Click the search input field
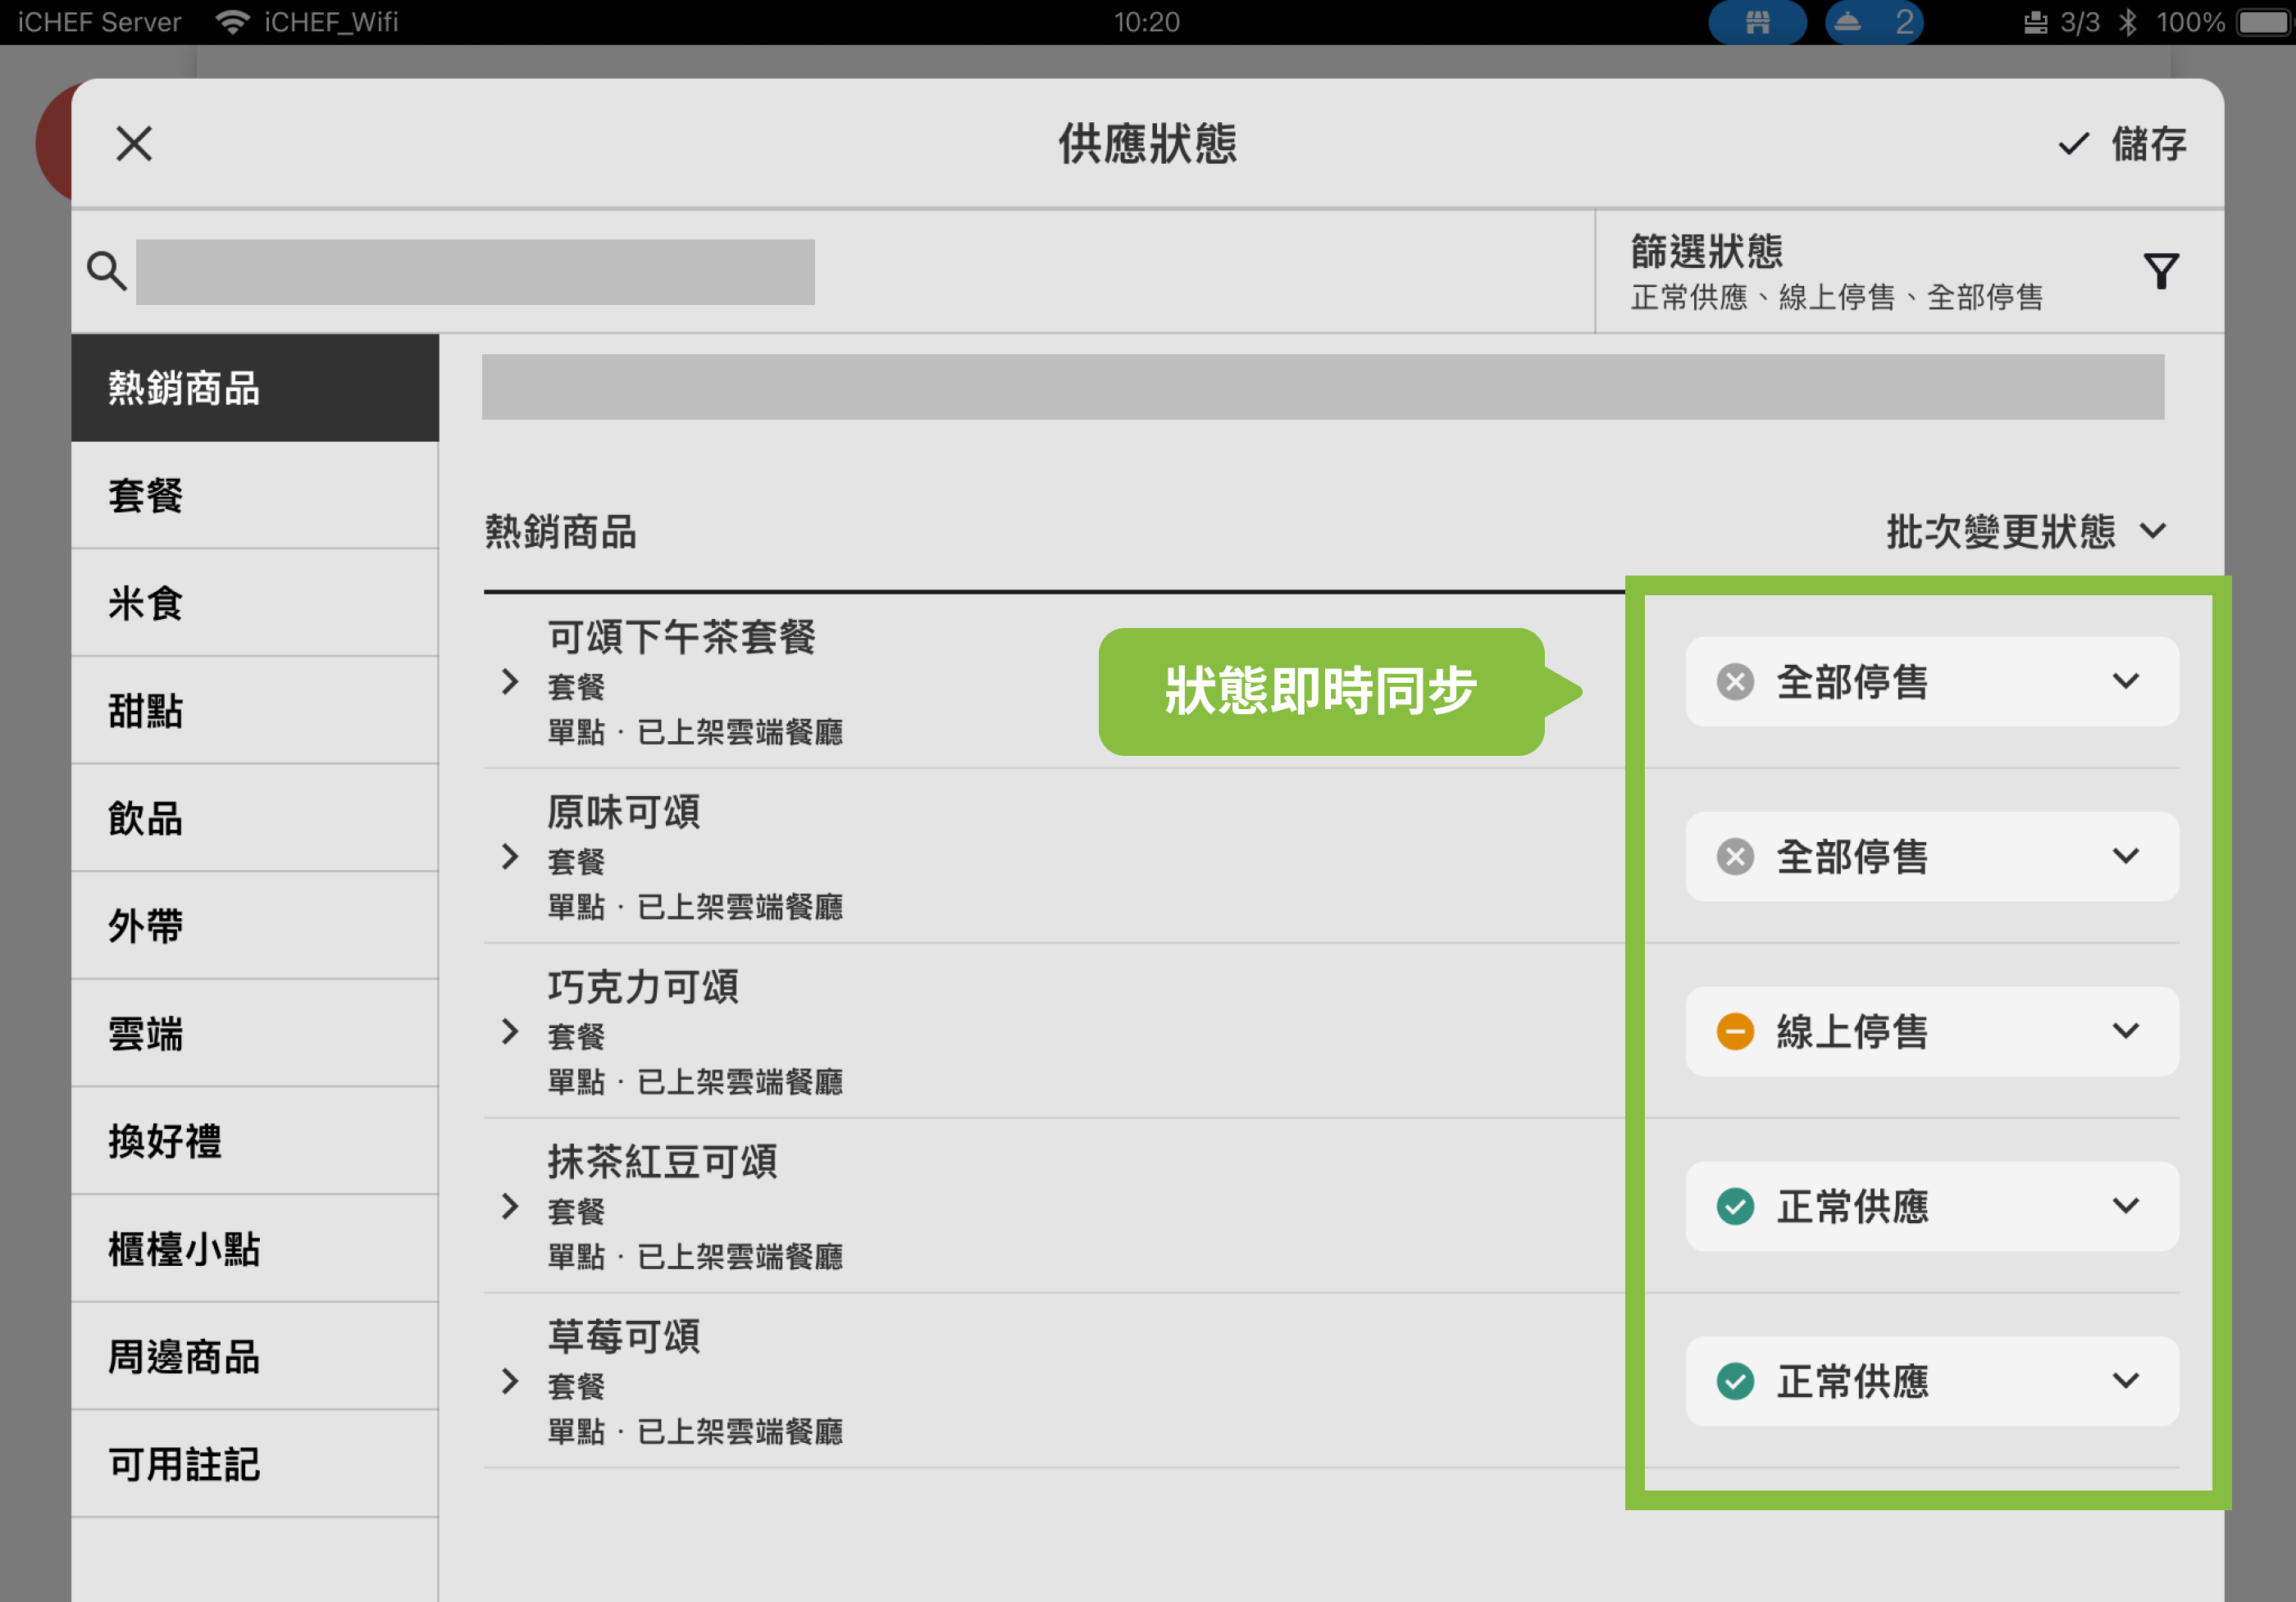Image resolution: width=2296 pixels, height=1602 pixels. point(475,272)
